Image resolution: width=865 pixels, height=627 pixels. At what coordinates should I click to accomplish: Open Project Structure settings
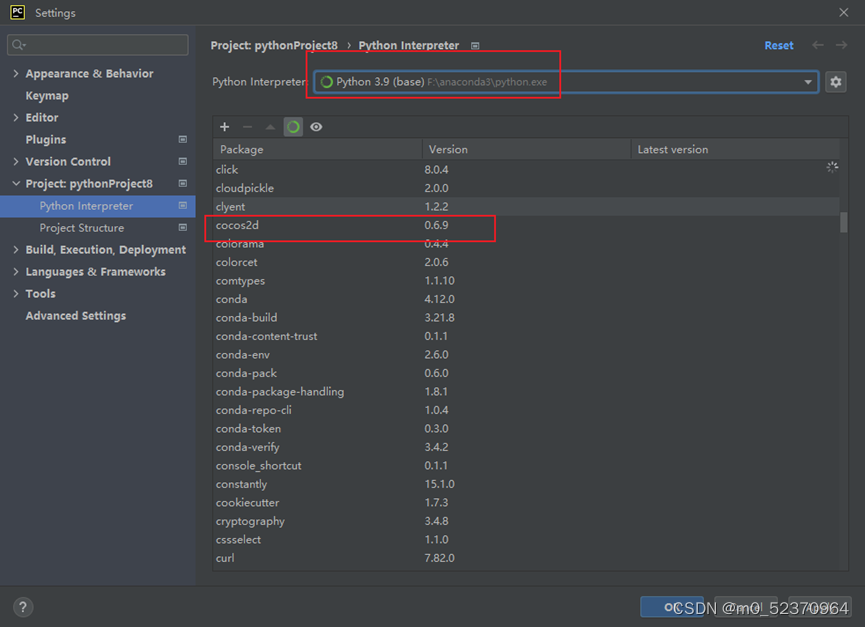click(x=82, y=228)
